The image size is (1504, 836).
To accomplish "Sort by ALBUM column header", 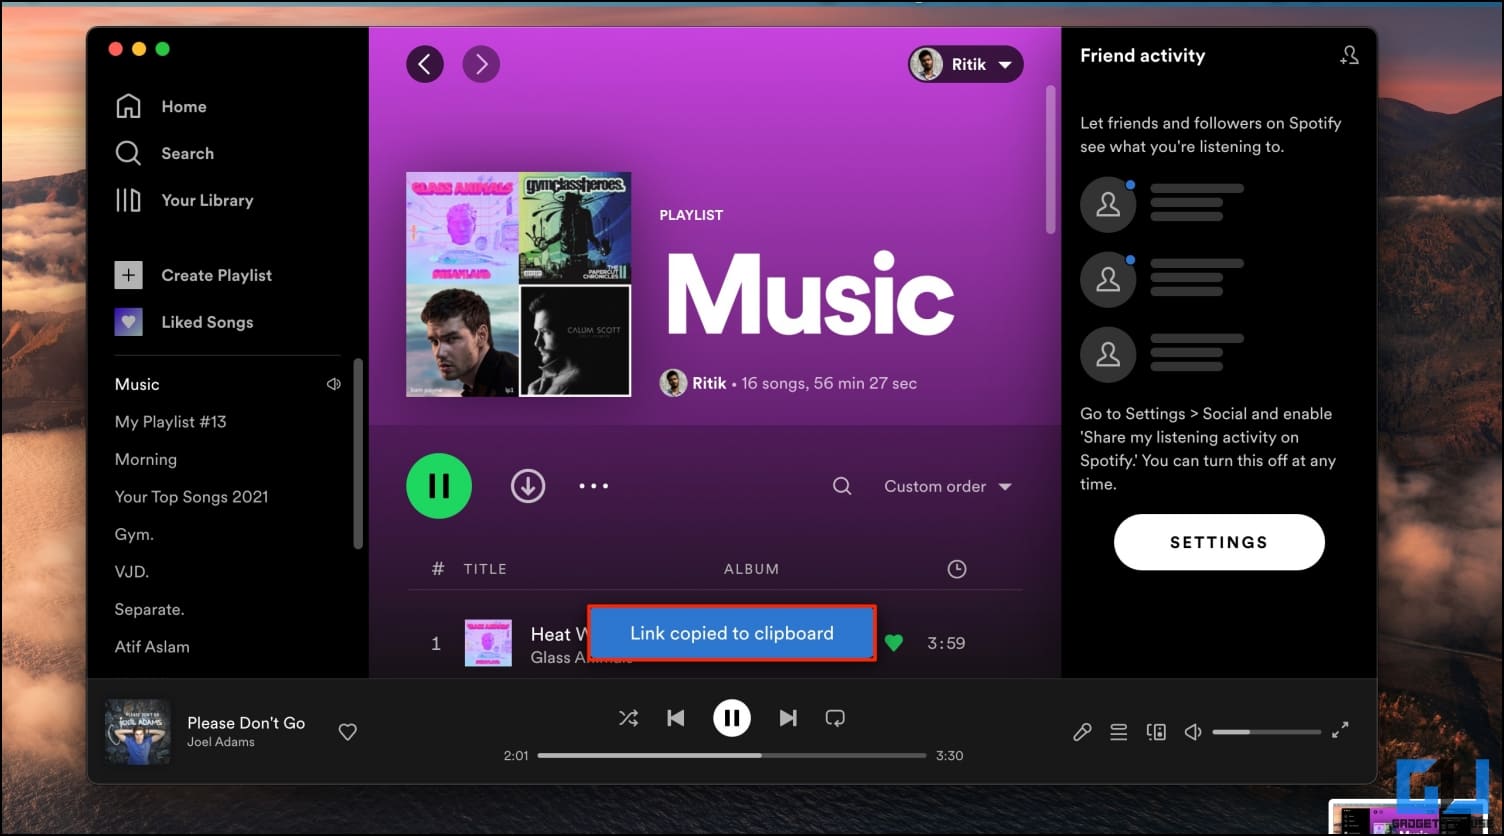I will [x=751, y=569].
